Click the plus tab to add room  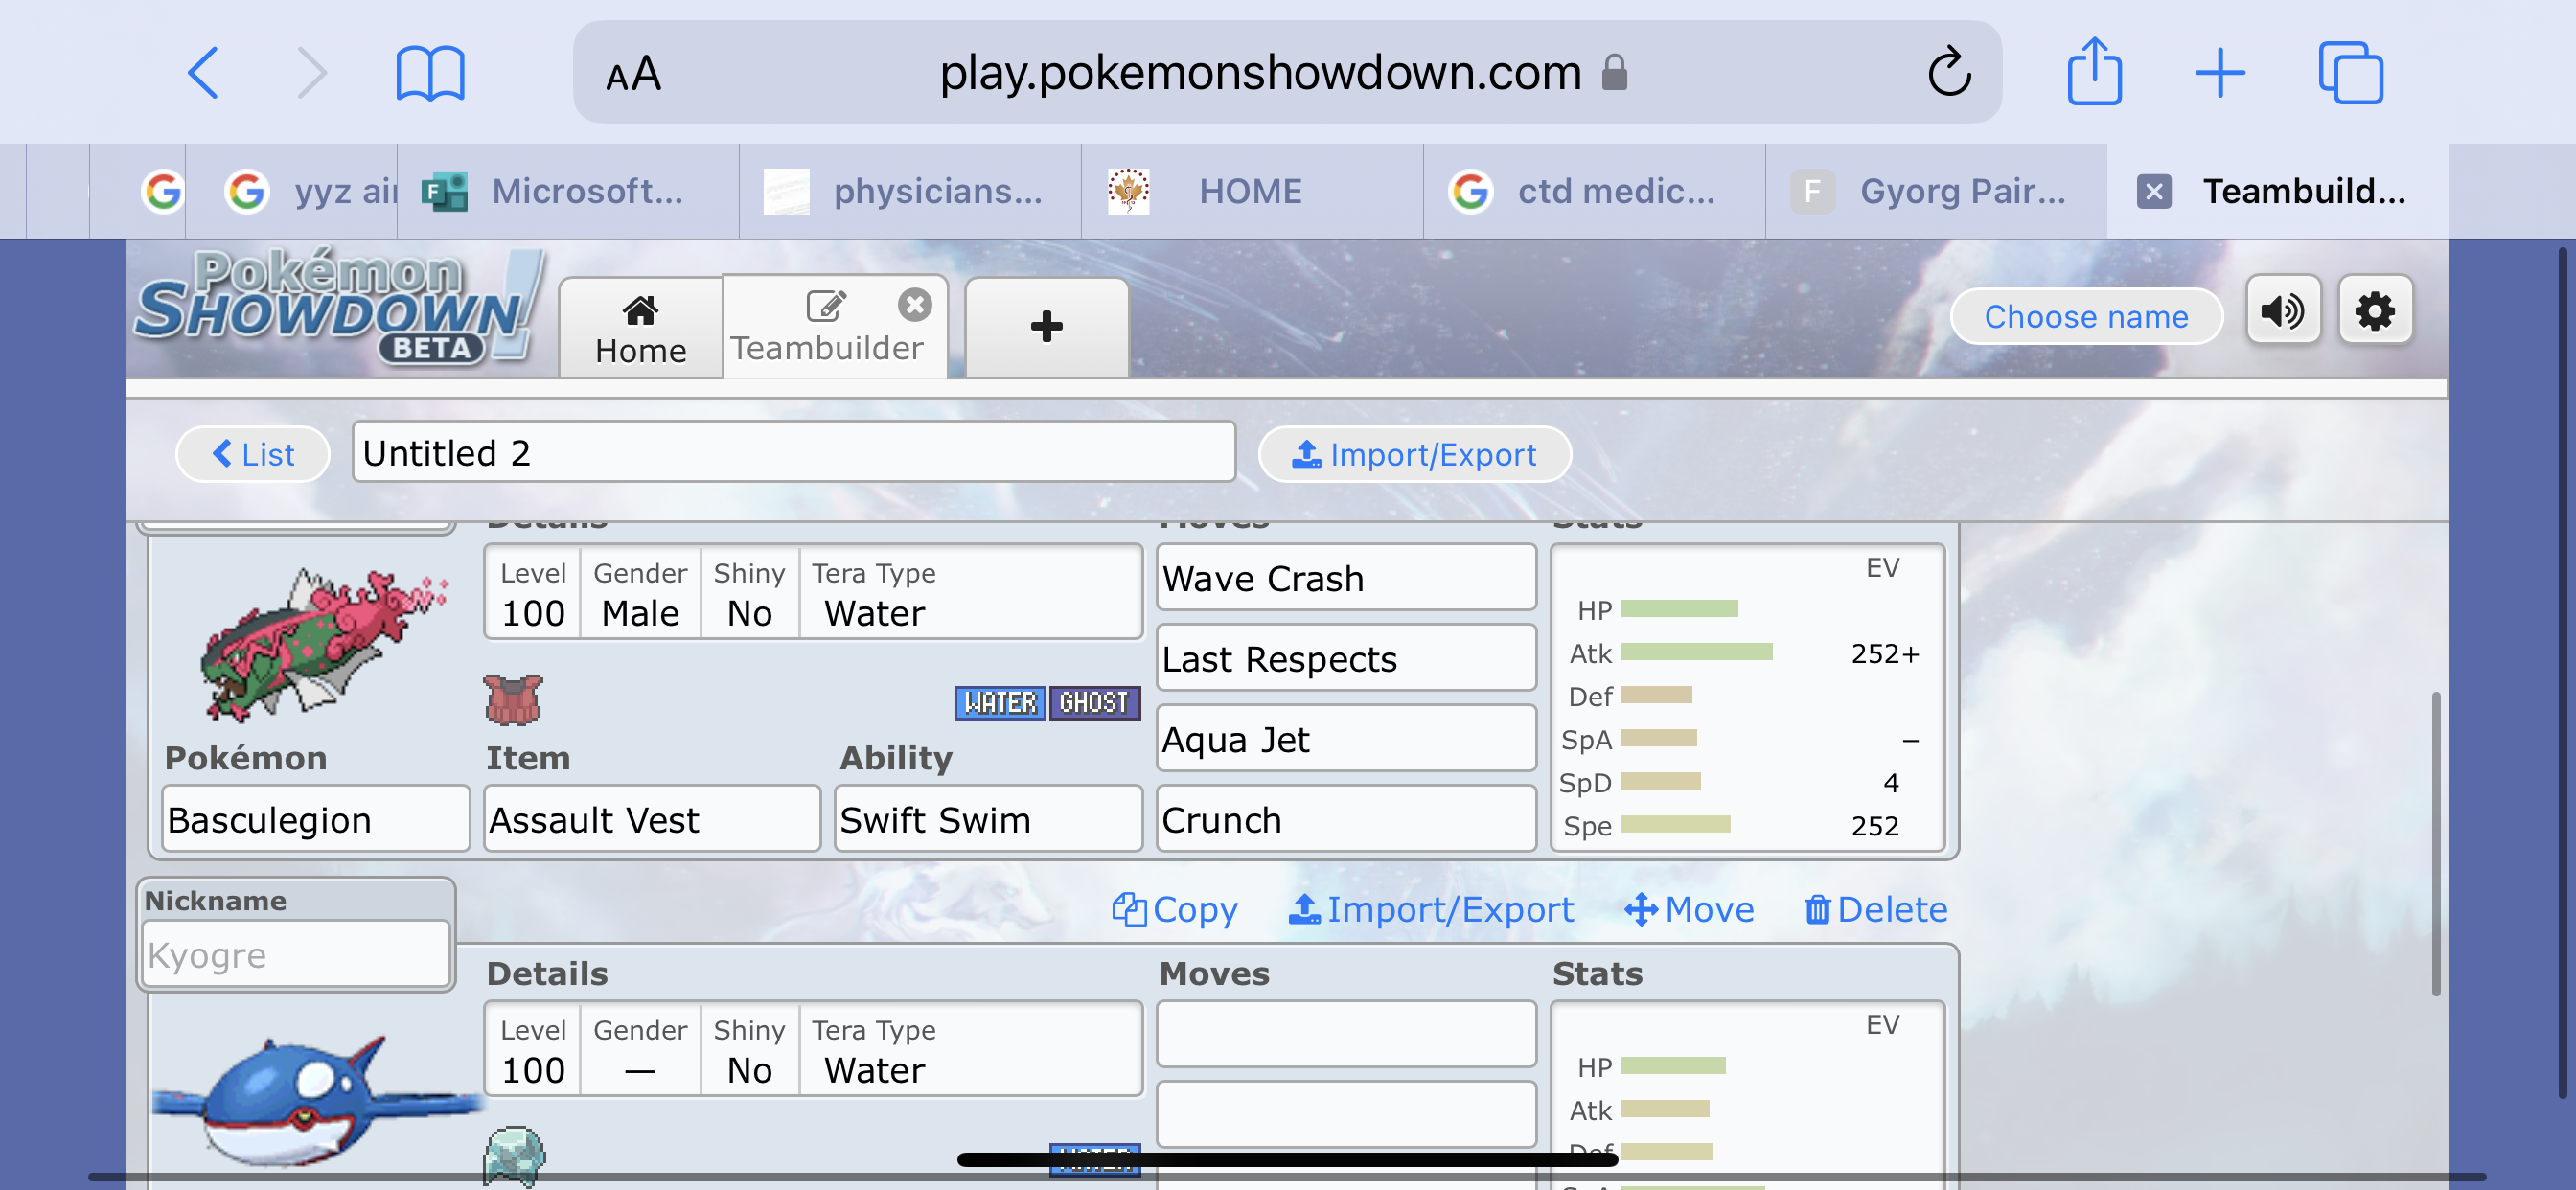(x=1046, y=326)
